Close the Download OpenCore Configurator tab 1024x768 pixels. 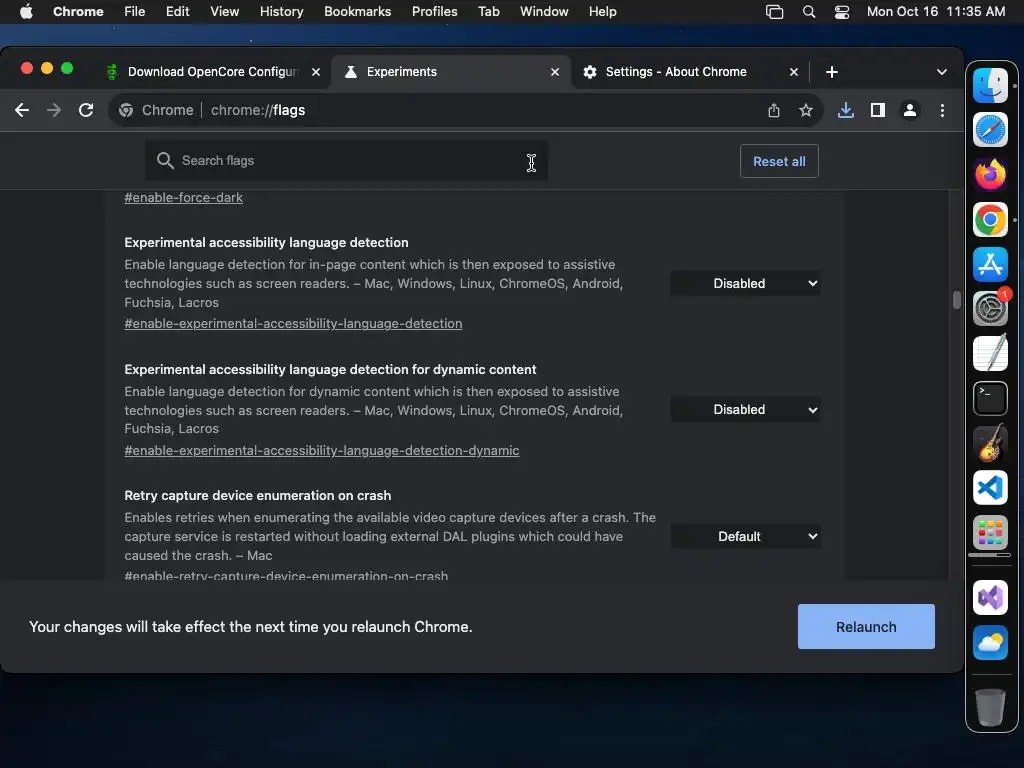tap(315, 72)
